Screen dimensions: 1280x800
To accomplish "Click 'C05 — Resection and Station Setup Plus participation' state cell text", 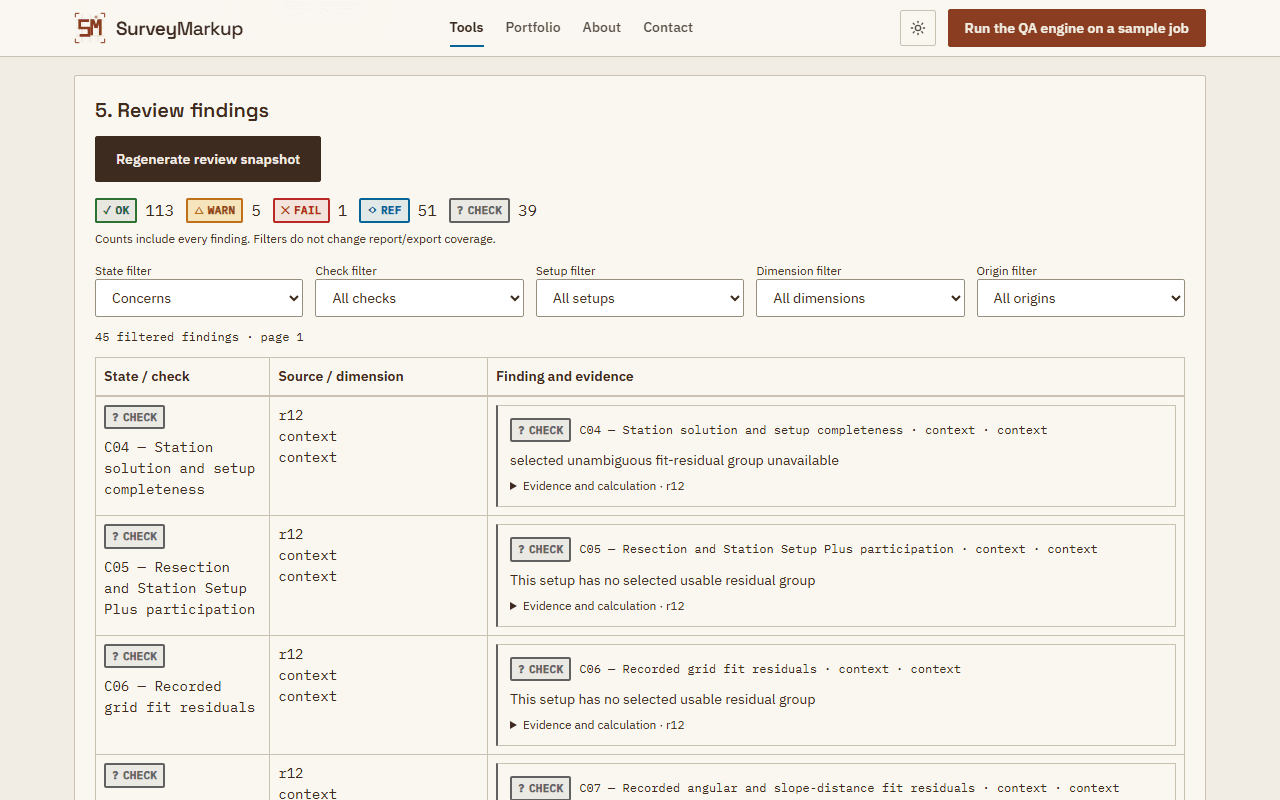I will (x=180, y=588).
